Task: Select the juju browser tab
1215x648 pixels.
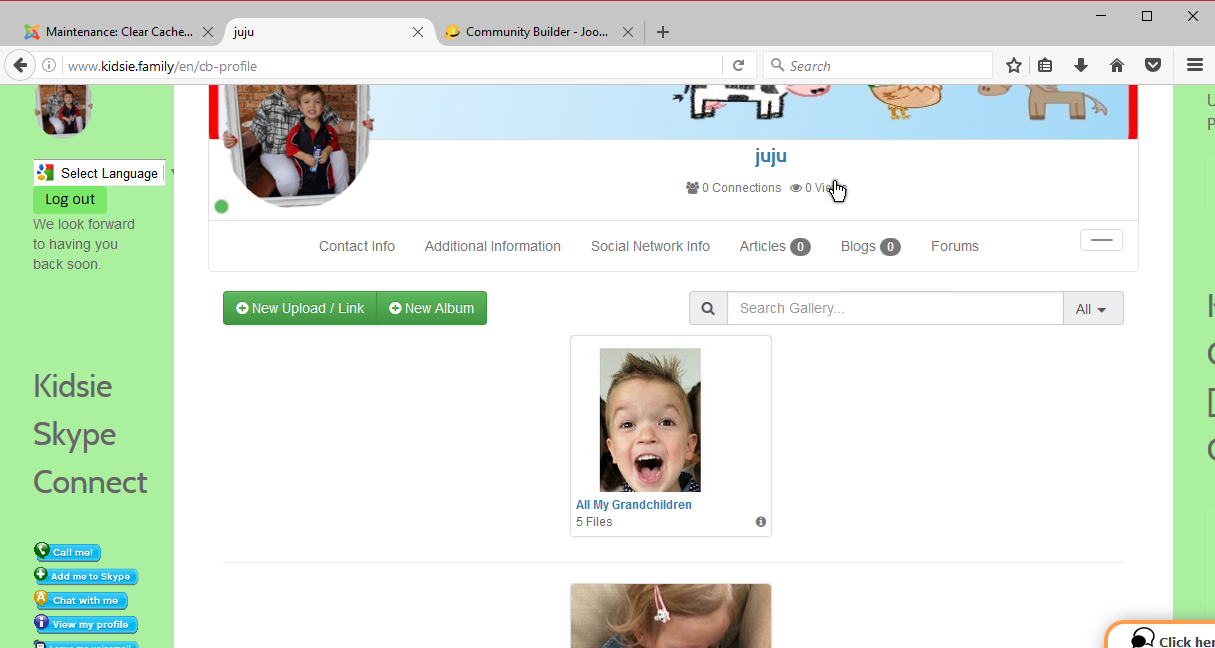Action: (x=328, y=32)
